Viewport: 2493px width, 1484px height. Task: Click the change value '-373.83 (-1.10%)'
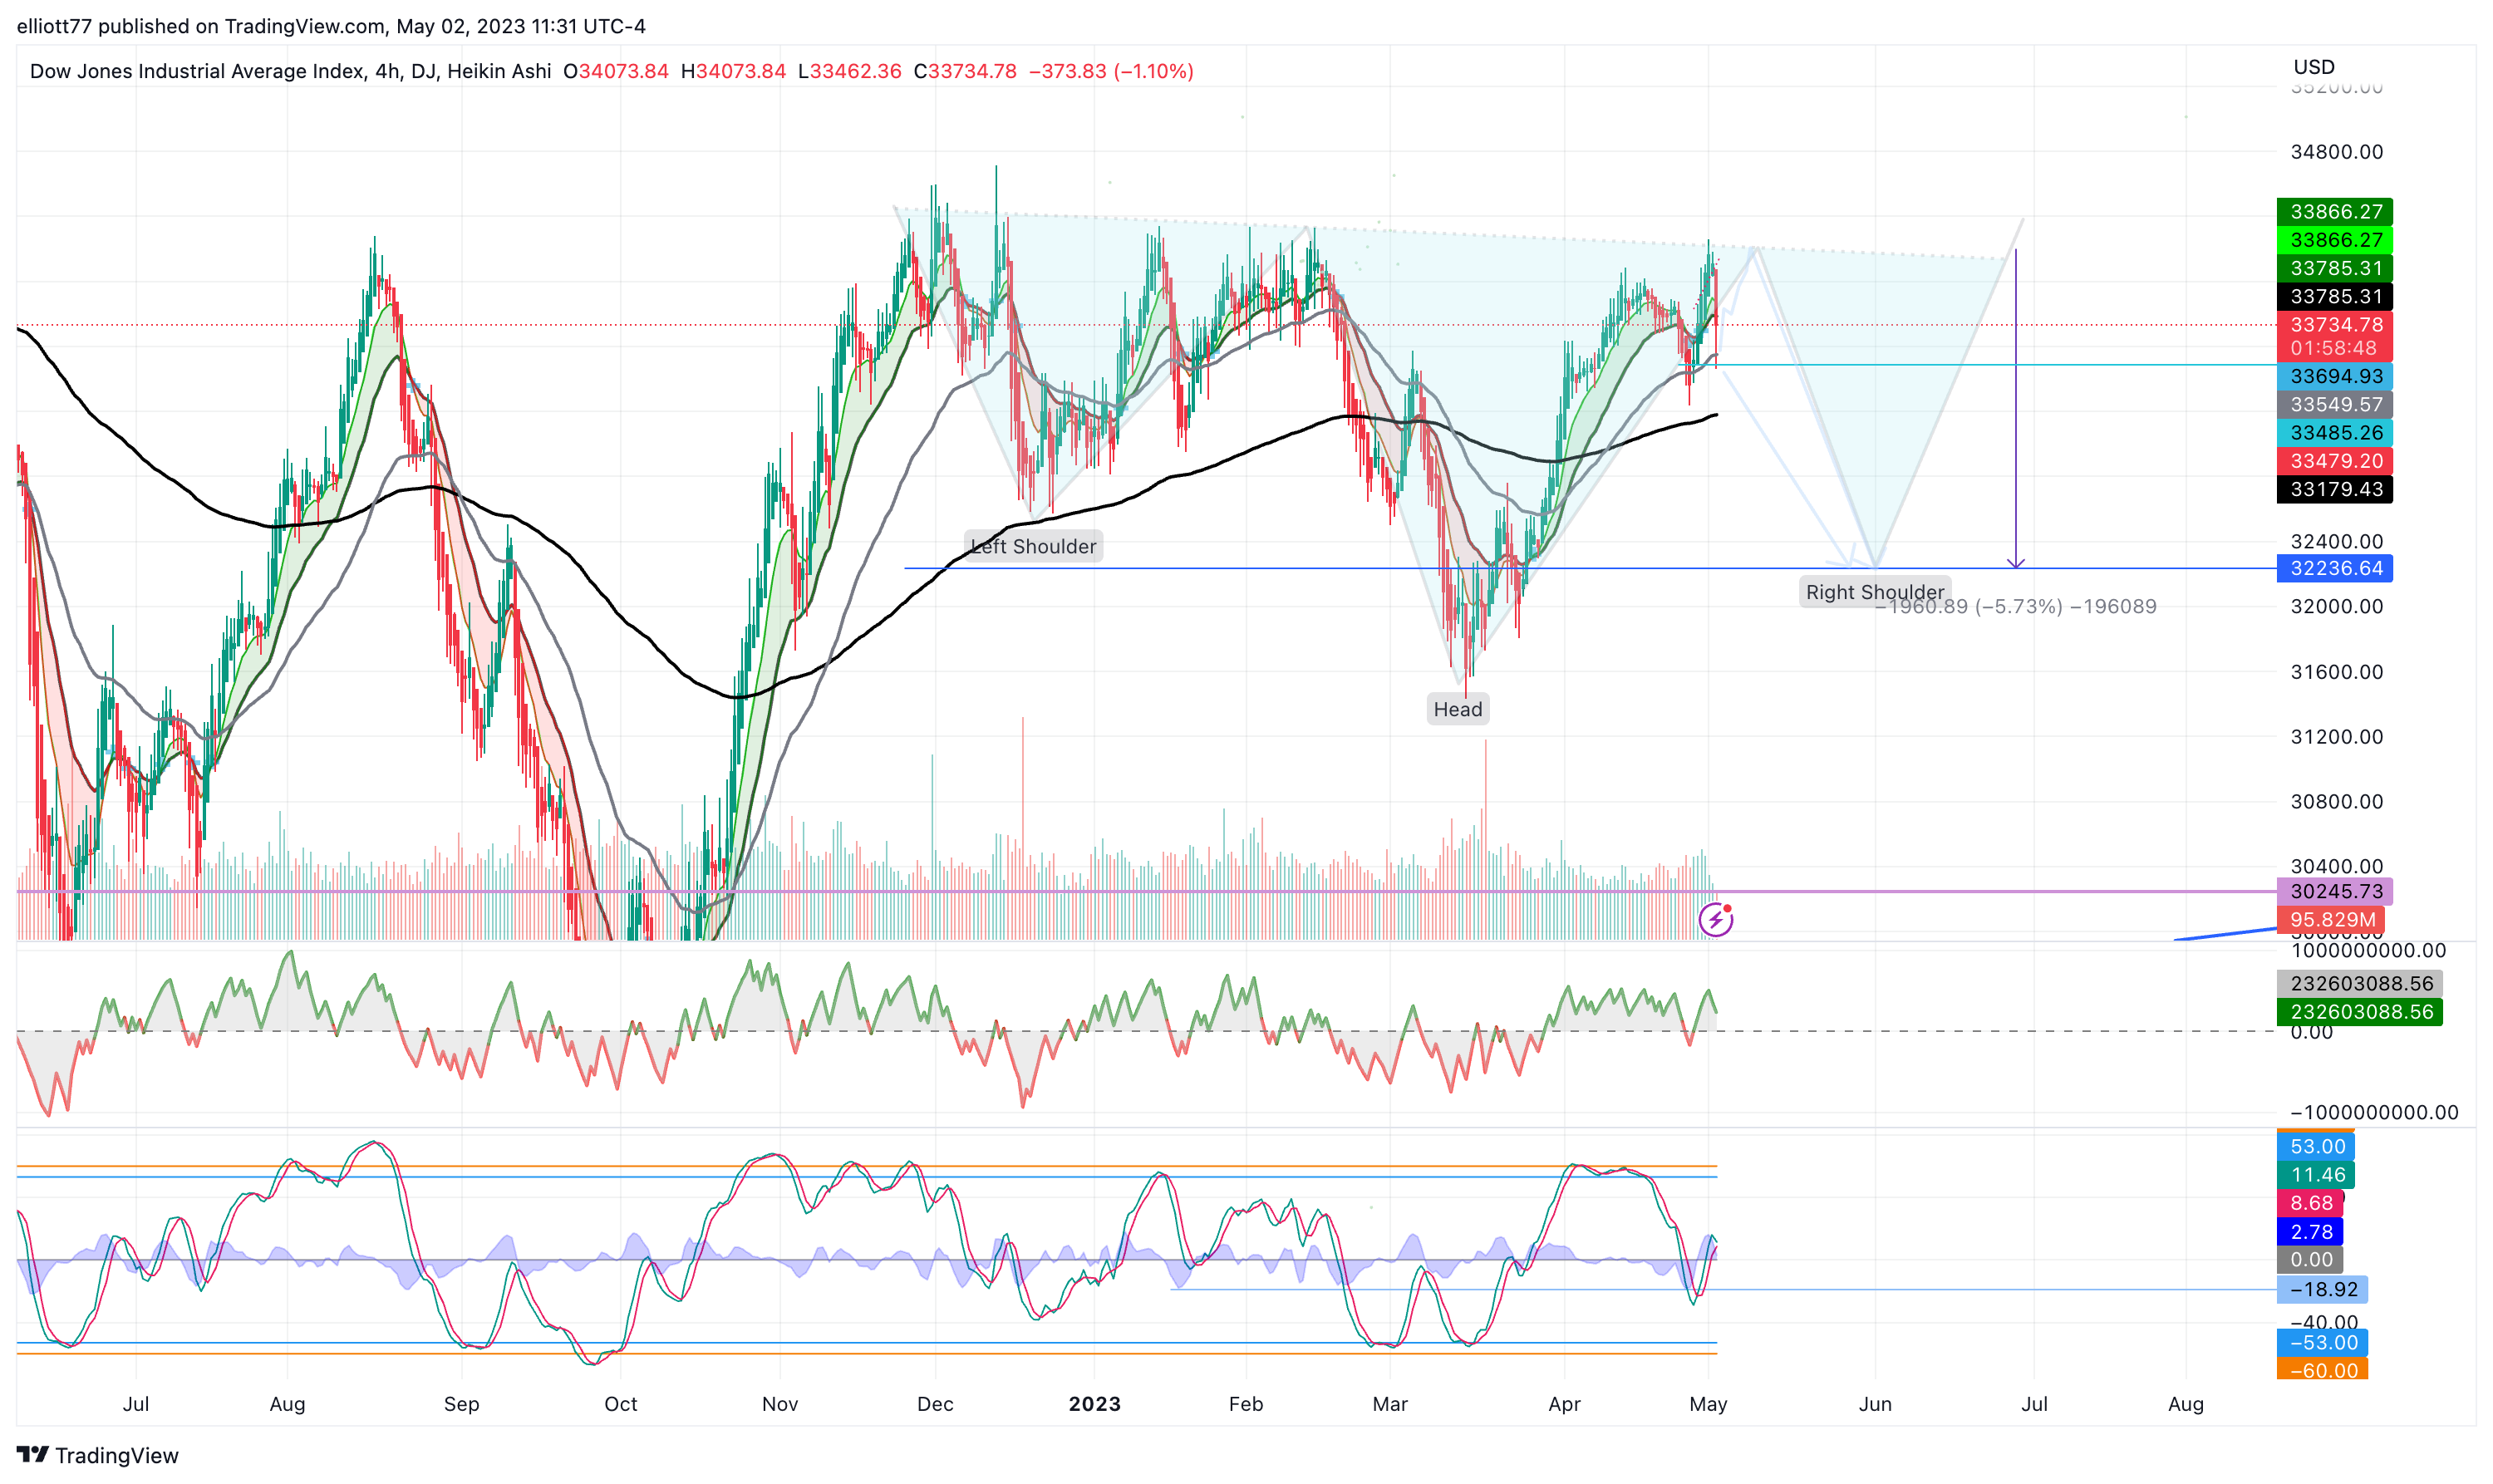[1111, 71]
